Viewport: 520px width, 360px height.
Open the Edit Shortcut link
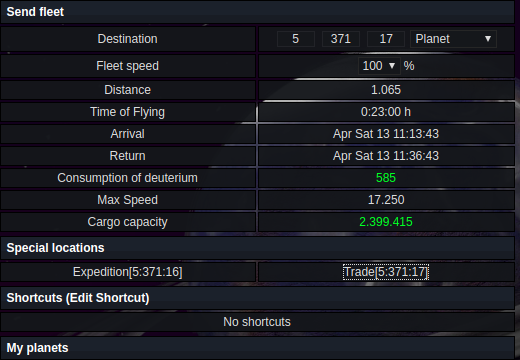point(108,298)
